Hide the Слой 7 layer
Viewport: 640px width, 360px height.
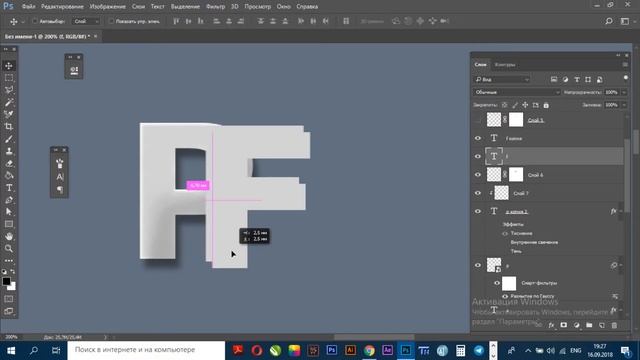[x=478, y=193]
